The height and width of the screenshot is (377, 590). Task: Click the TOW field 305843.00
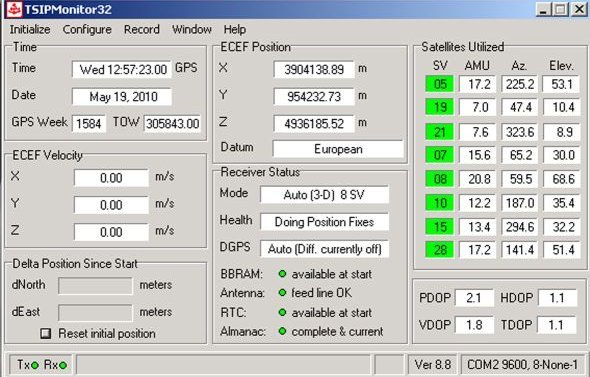(172, 123)
